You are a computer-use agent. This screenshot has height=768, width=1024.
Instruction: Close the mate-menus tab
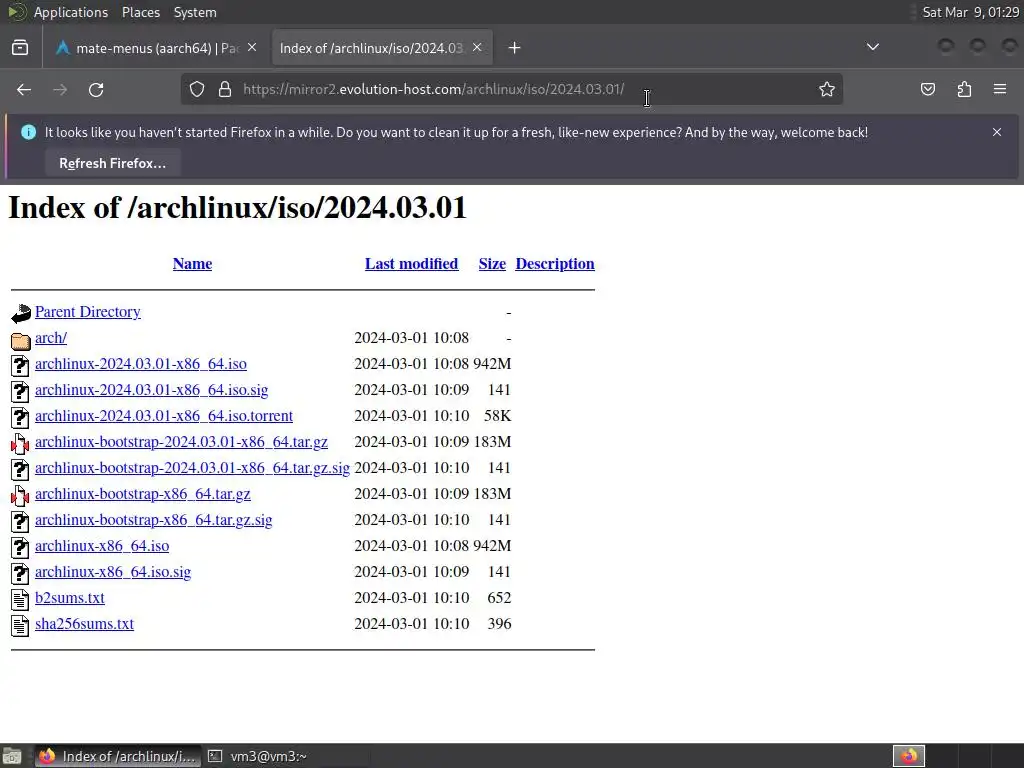point(252,48)
